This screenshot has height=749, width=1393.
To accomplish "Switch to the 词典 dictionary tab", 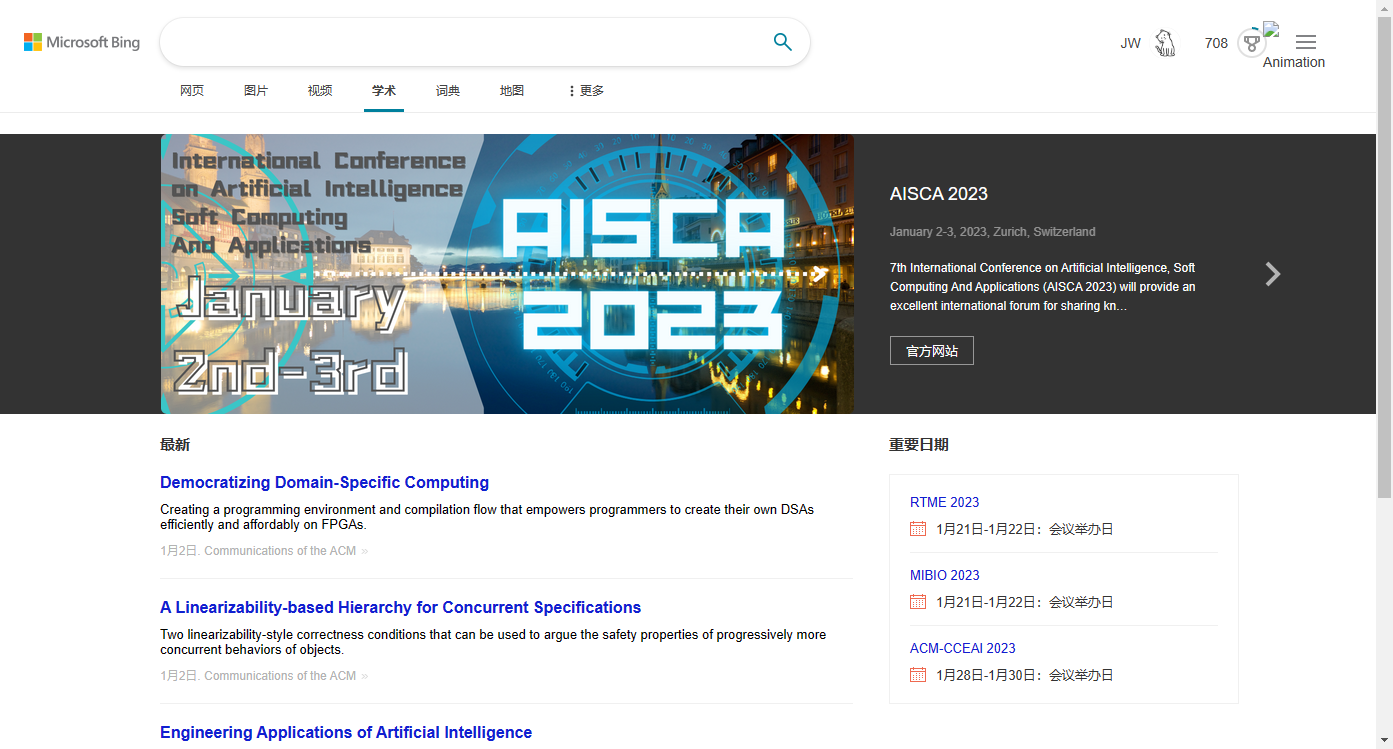I will point(448,91).
